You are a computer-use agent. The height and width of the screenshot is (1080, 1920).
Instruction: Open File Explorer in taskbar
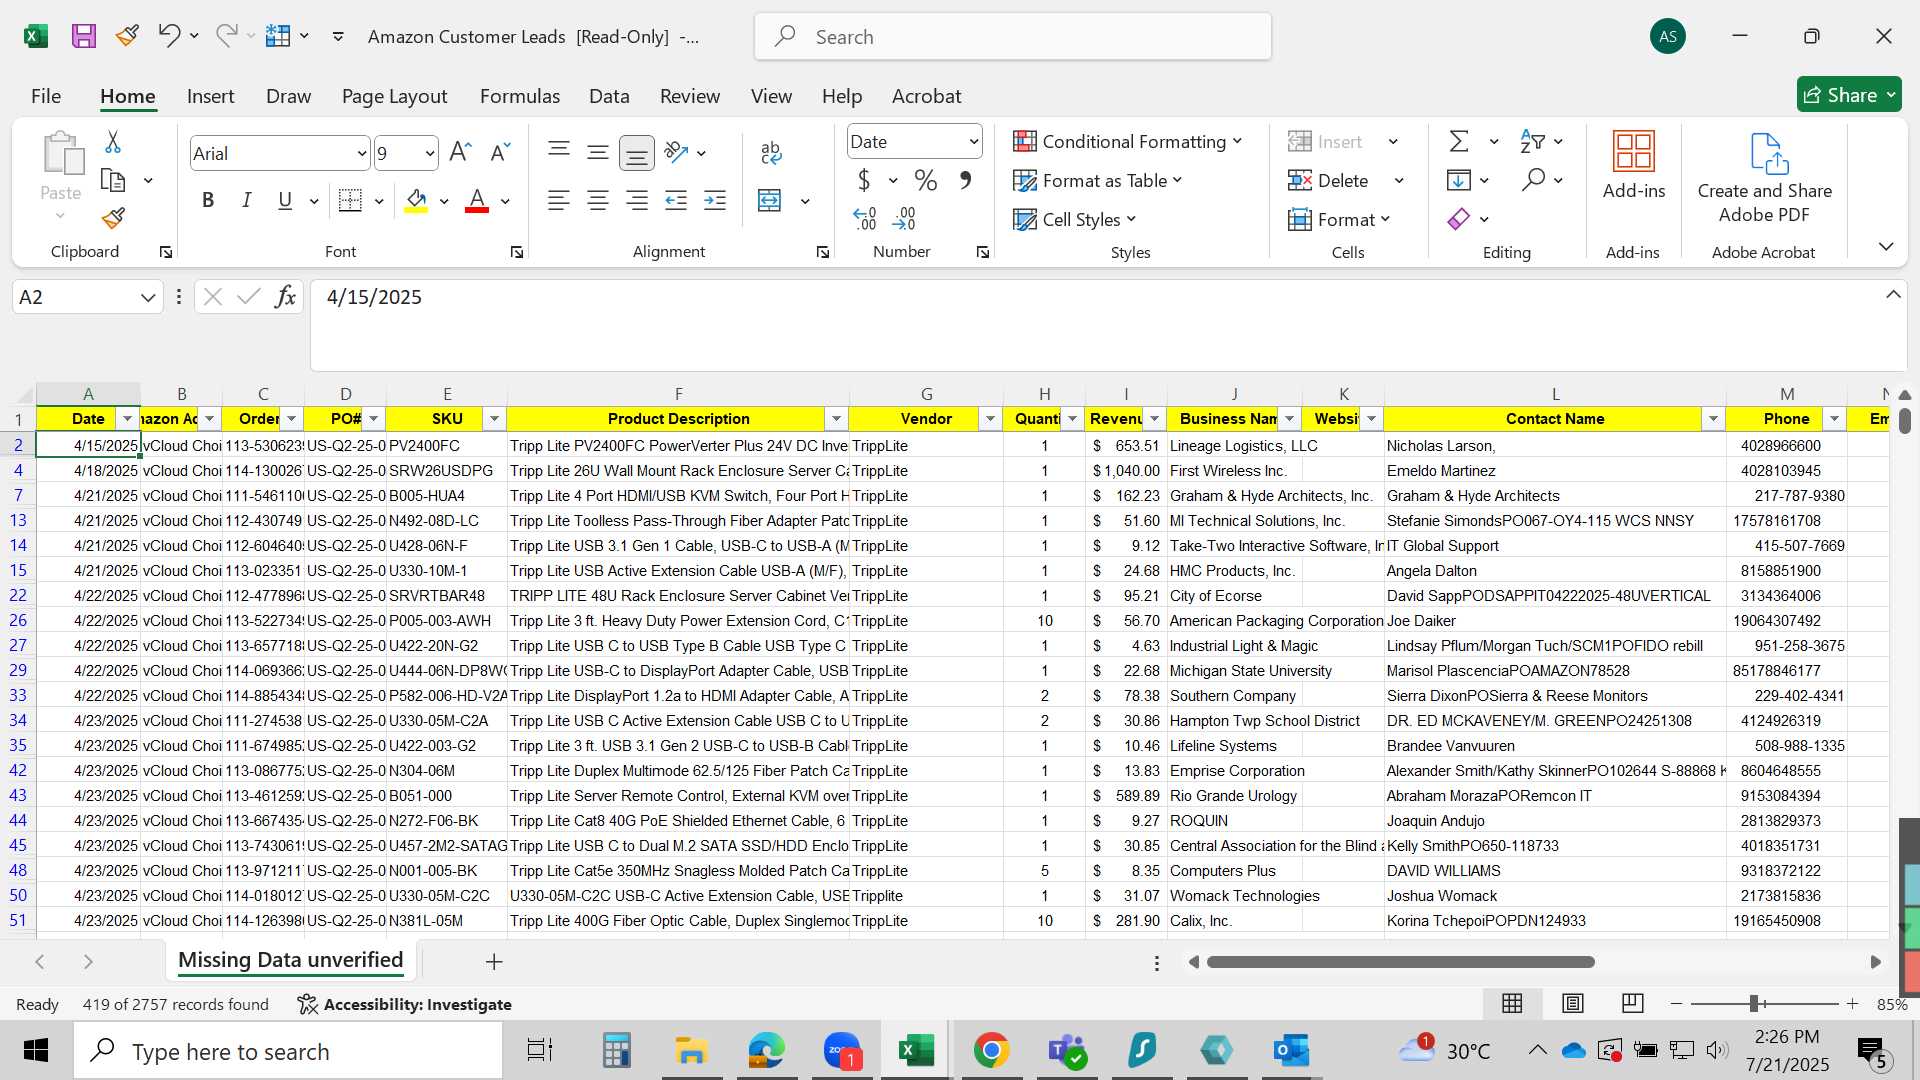[x=691, y=1051]
